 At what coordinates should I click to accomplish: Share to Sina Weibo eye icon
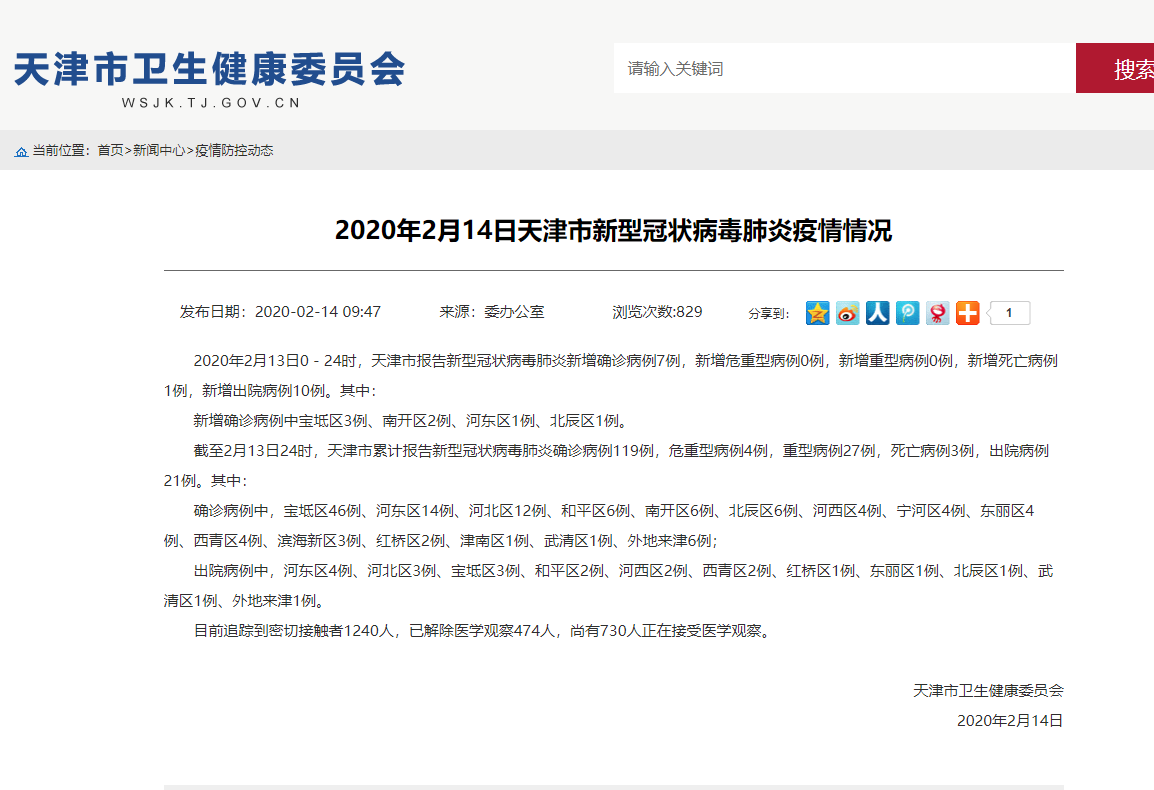848,313
